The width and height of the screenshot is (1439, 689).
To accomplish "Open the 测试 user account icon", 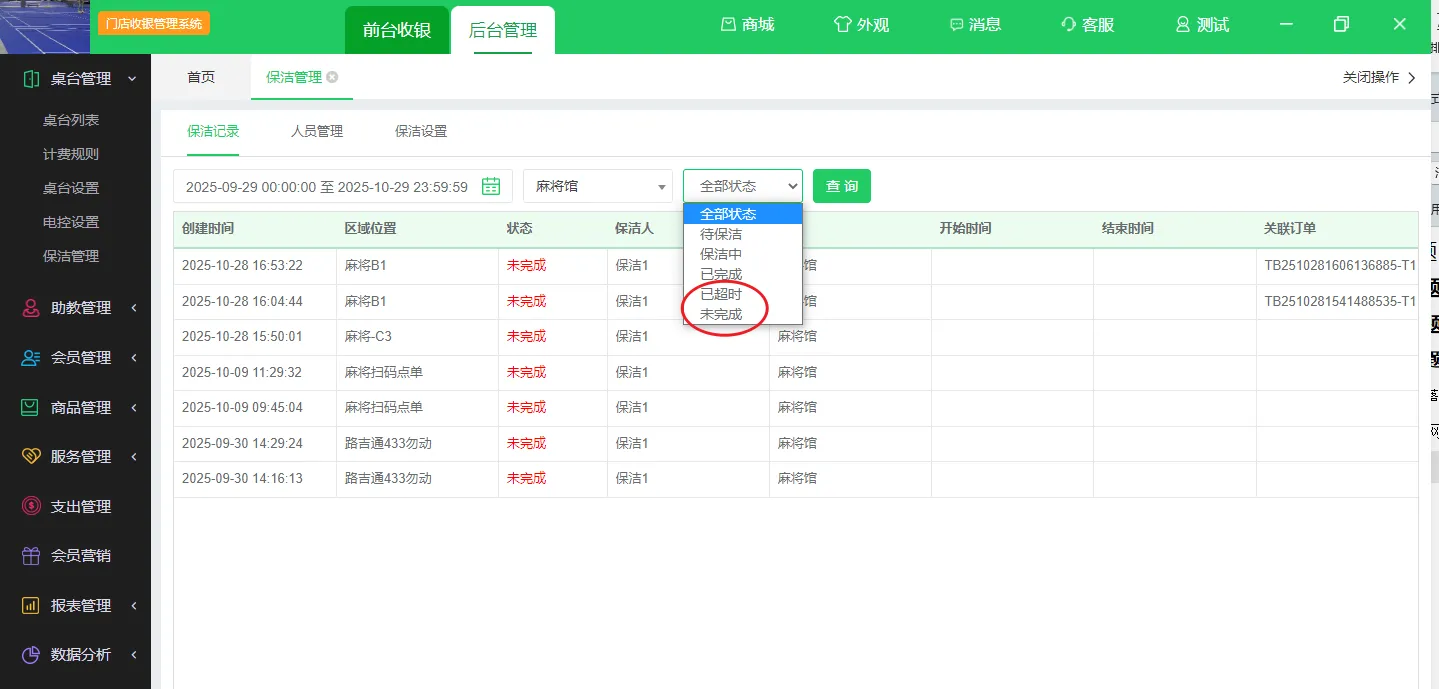I will pos(1183,25).
